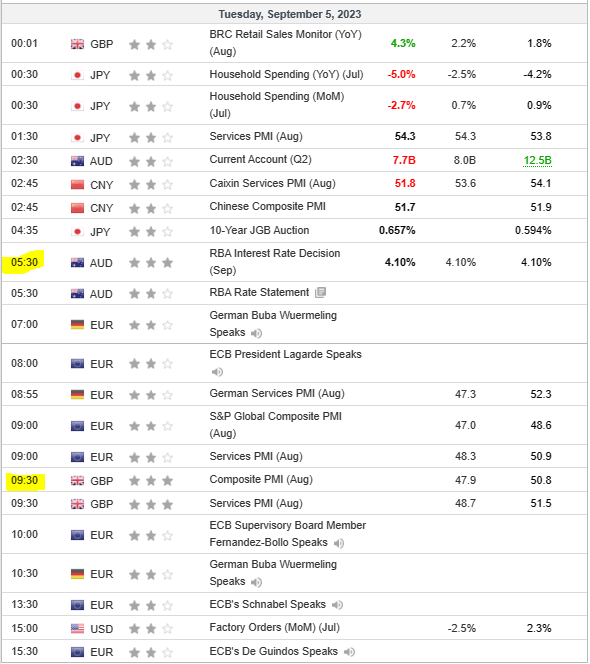Image resolution: width=590 pixels, height=664 pixels.
Task: Click speaker icon beside ECB's De Guindos Speaks
Action: coord(349,652)
